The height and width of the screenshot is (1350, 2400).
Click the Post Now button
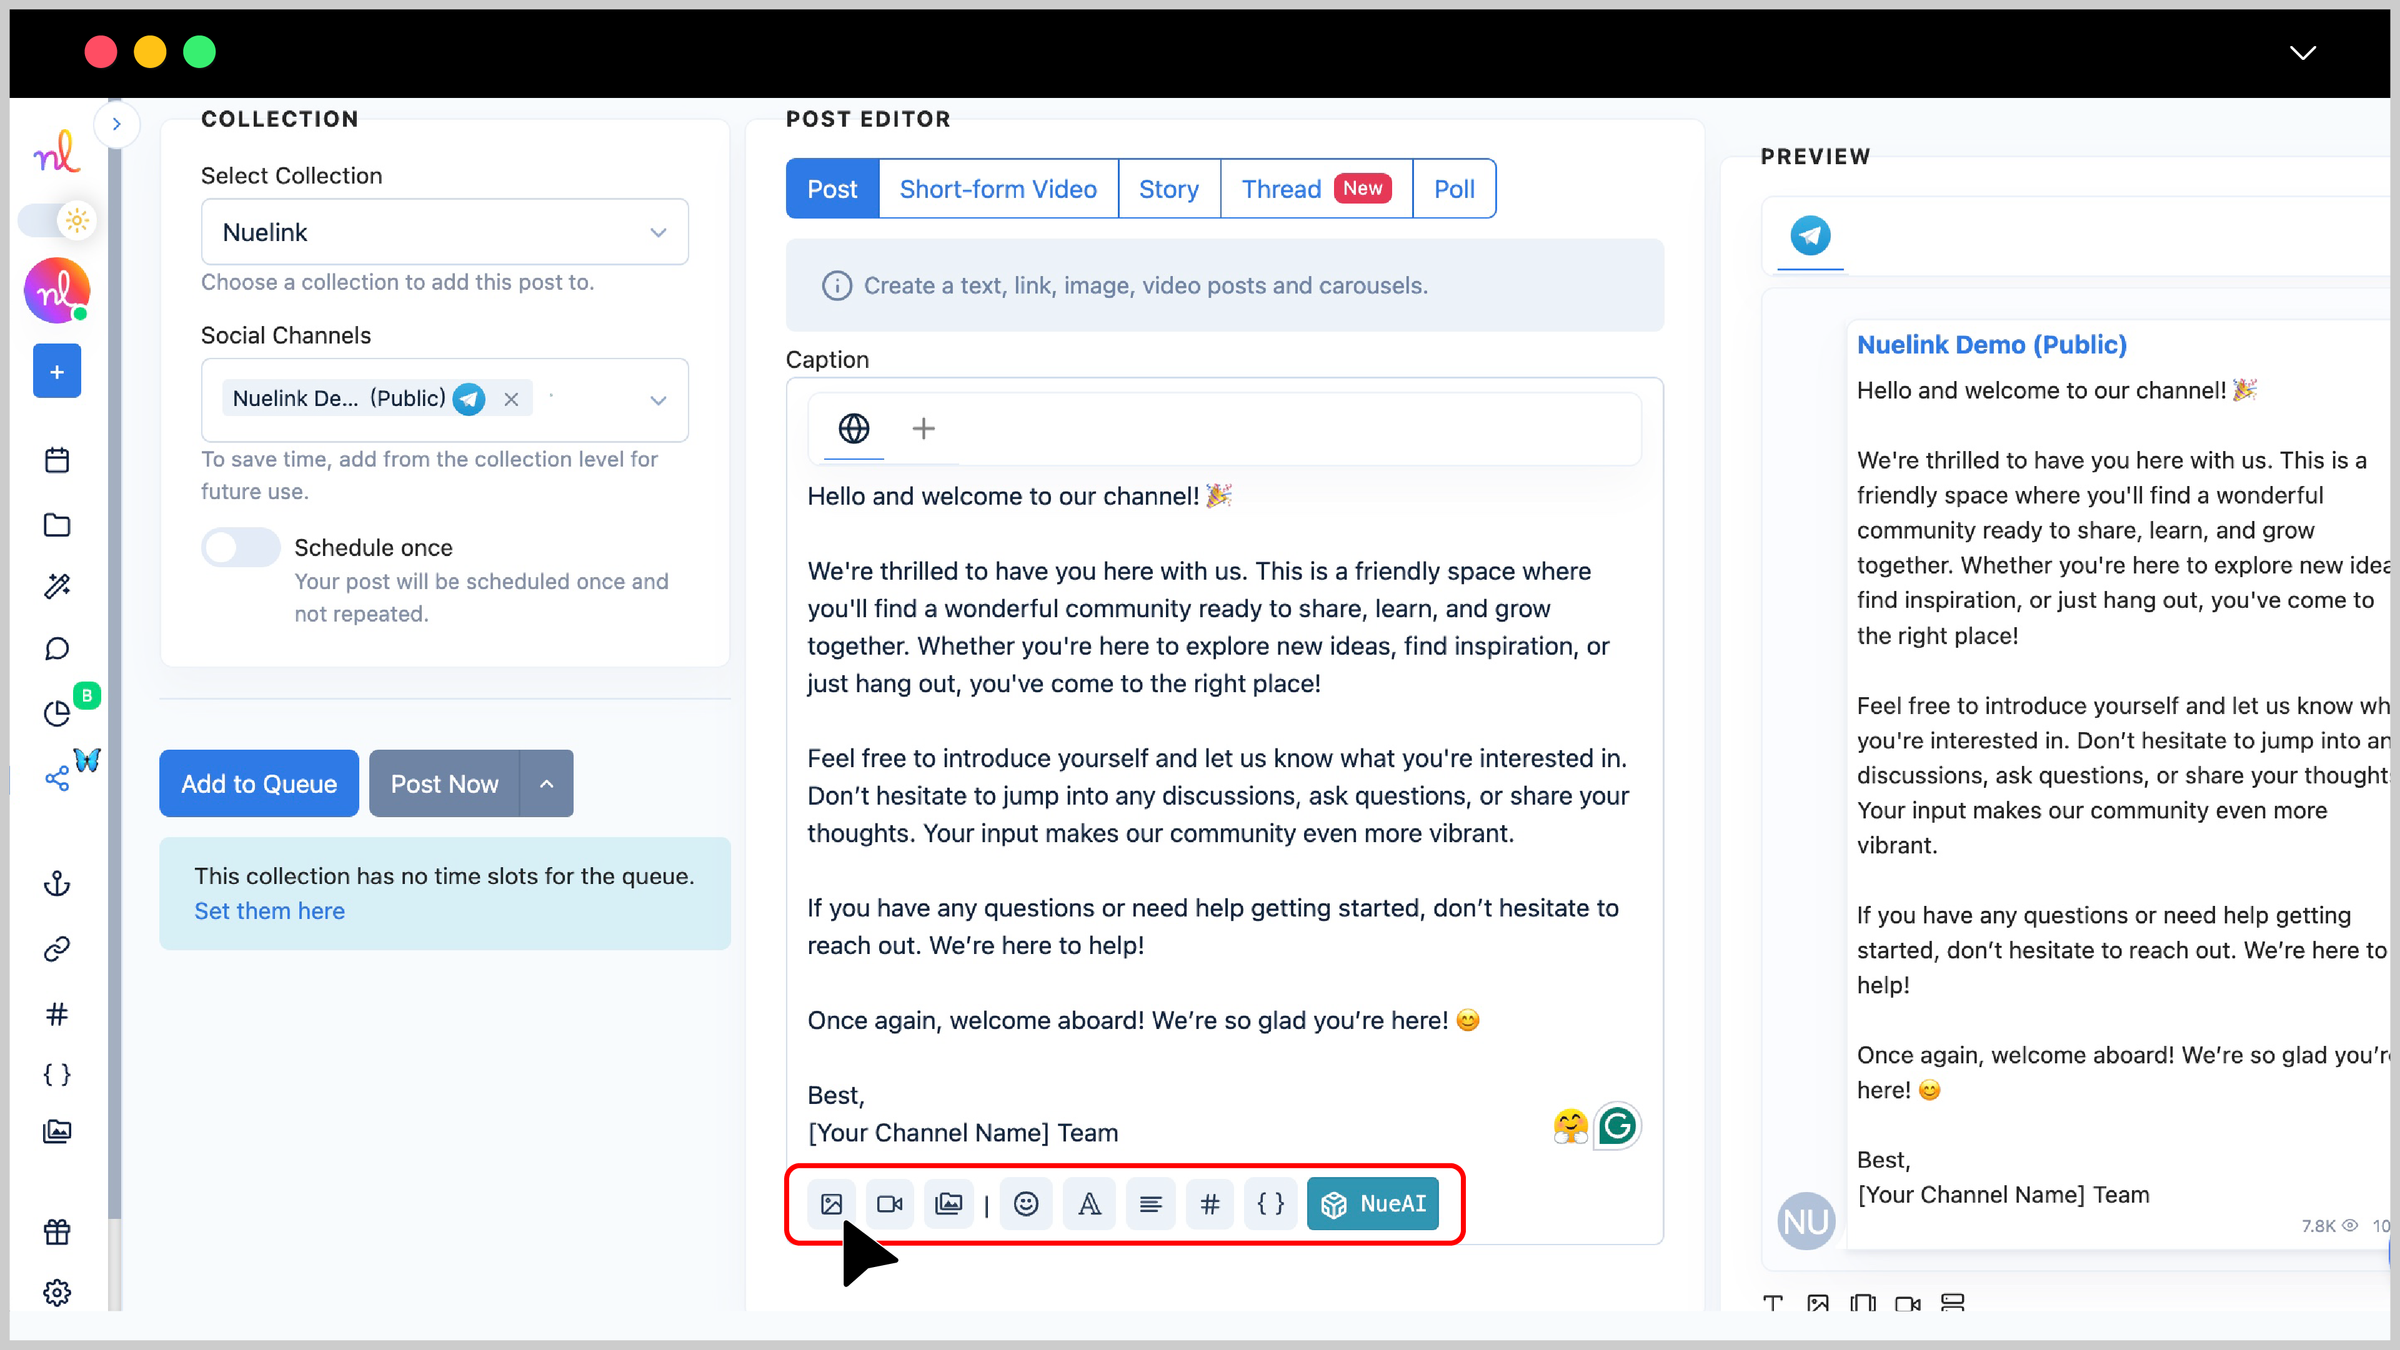pyautogui.click(x=444, y=784)
